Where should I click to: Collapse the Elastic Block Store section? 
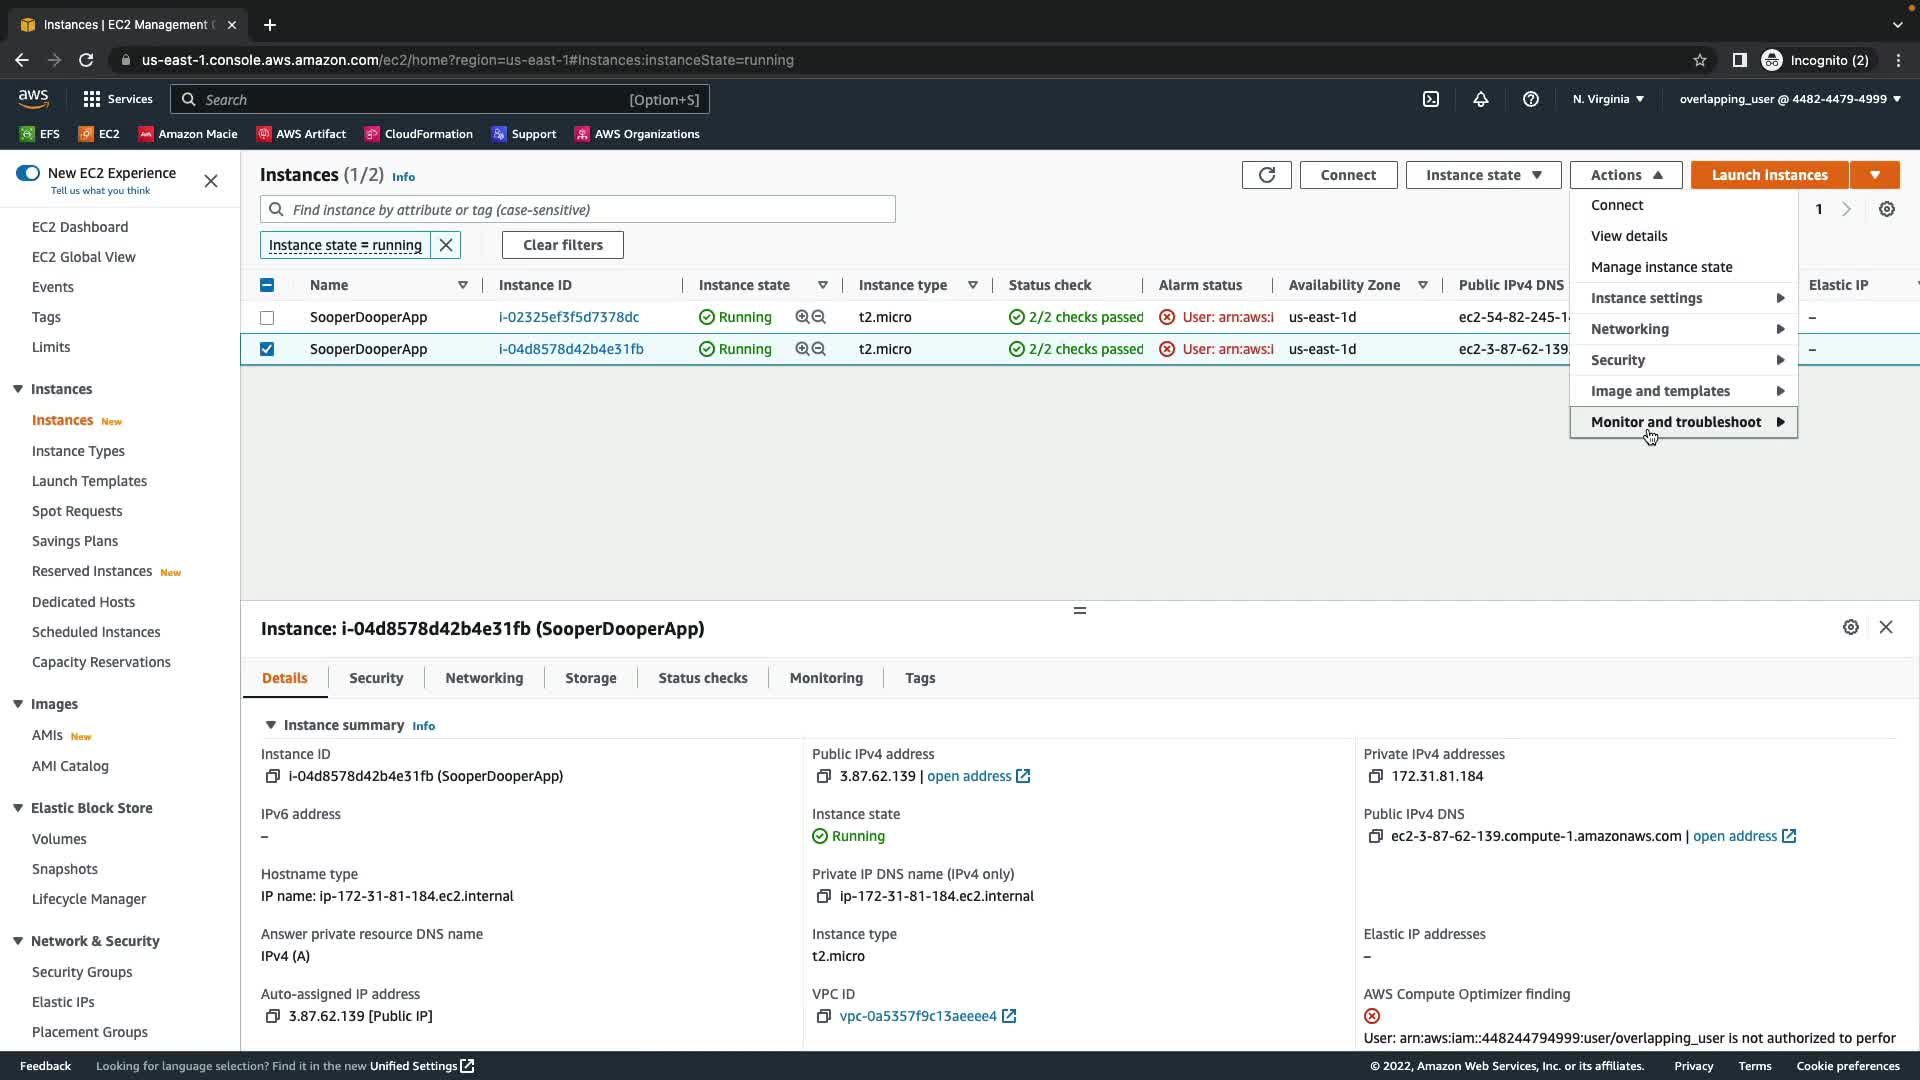tap(18, 808)
